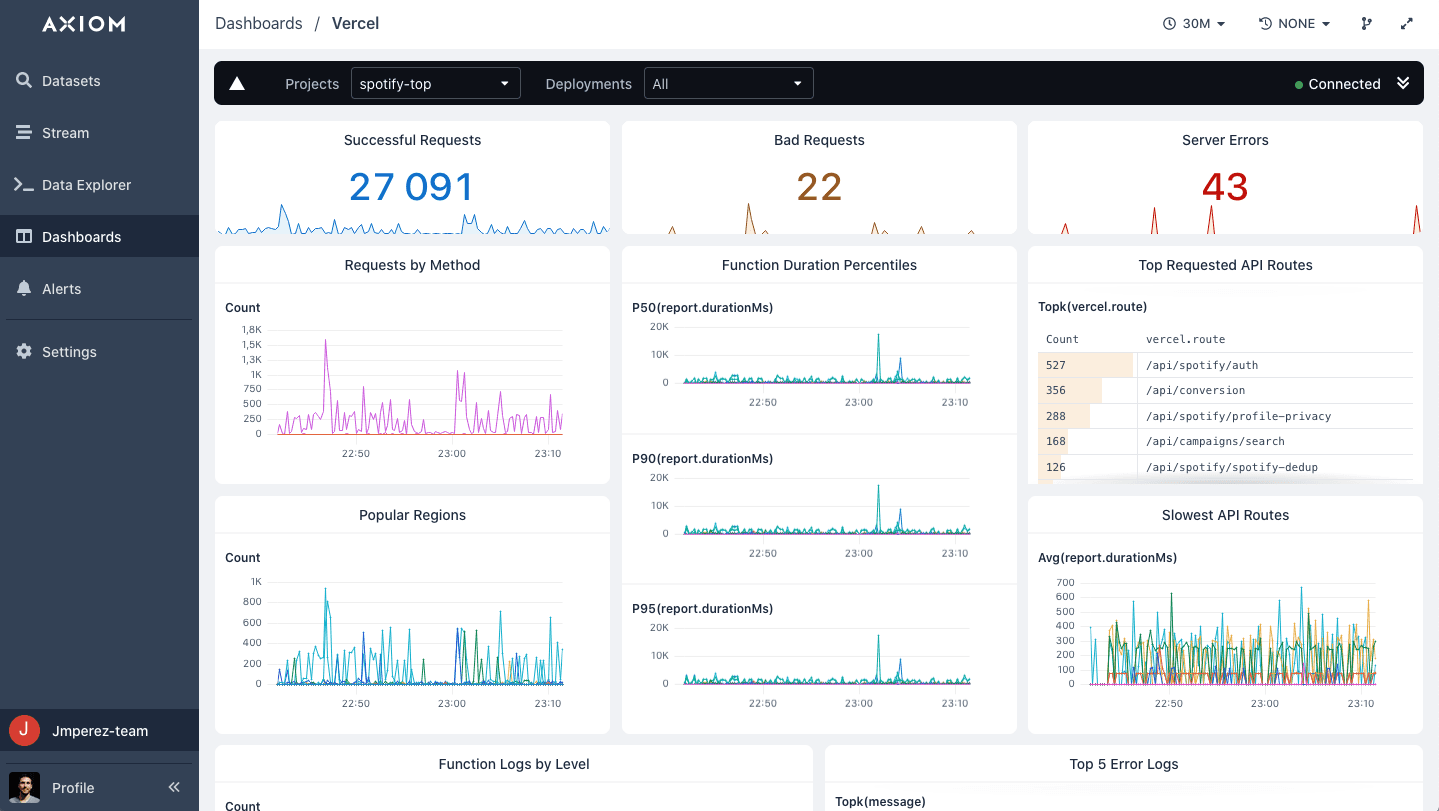Open the NONE compare period dropdown

(1295, 24)
